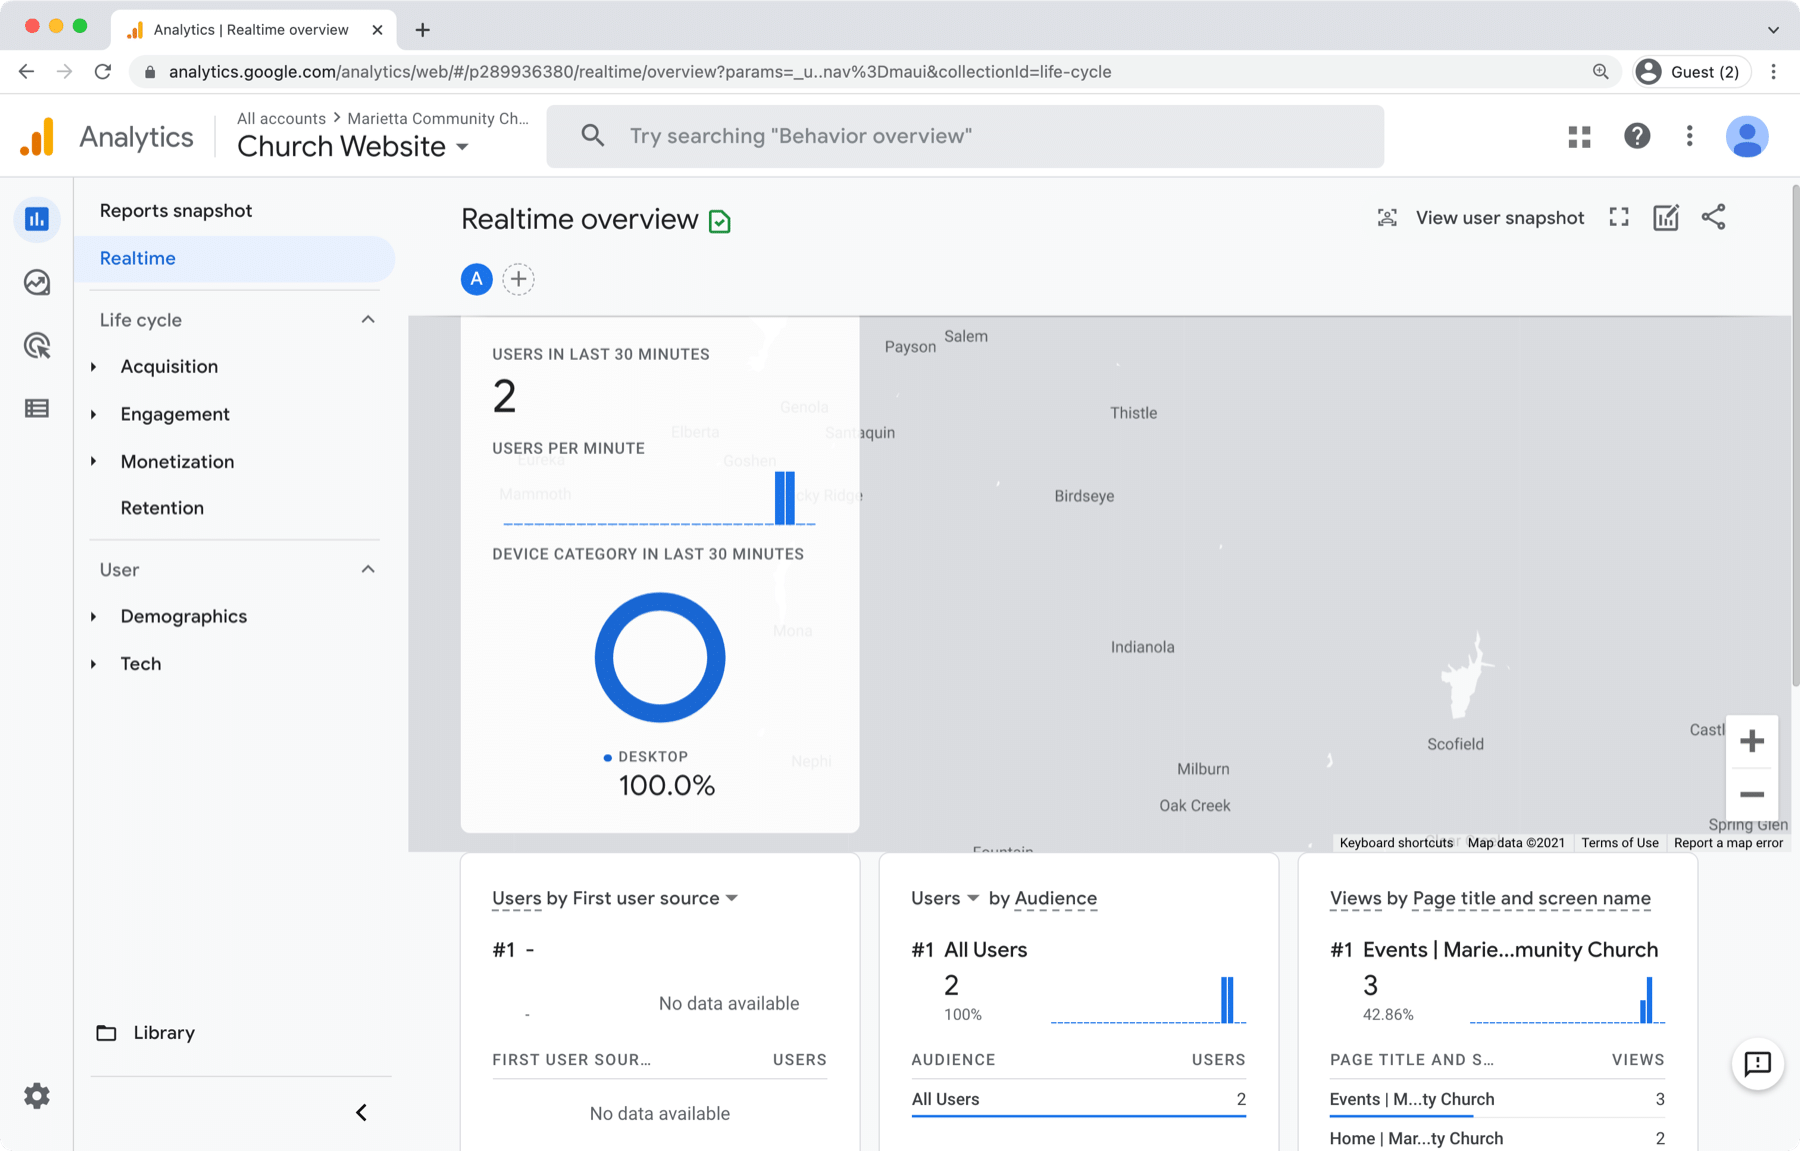
Task: Zoom out on the map
Action: click(x=1752, y=795)
